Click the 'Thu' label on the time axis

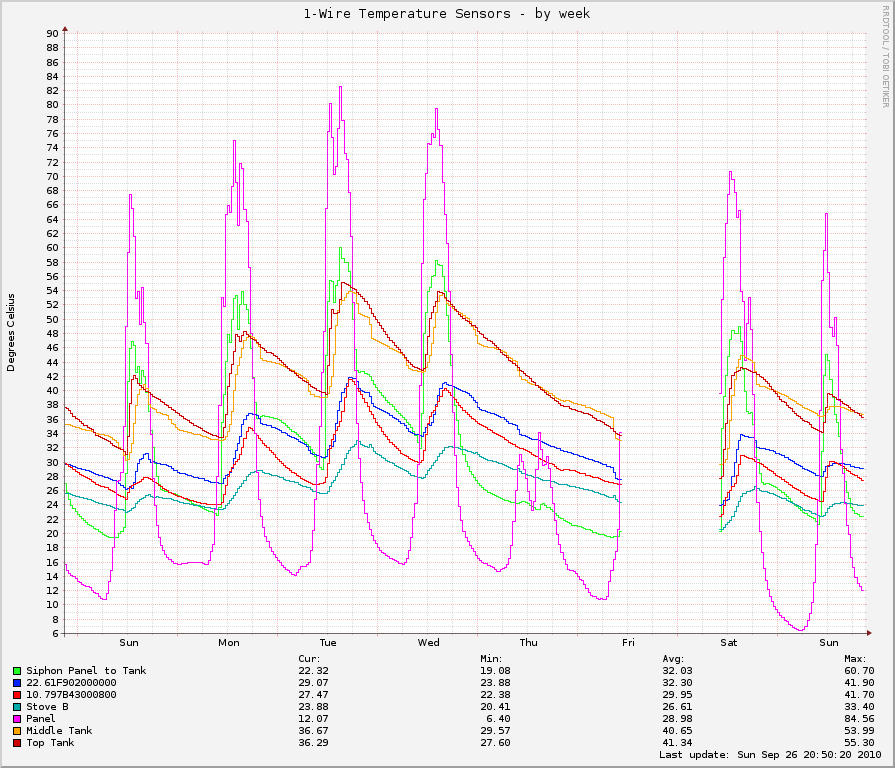tap(529, 643)
